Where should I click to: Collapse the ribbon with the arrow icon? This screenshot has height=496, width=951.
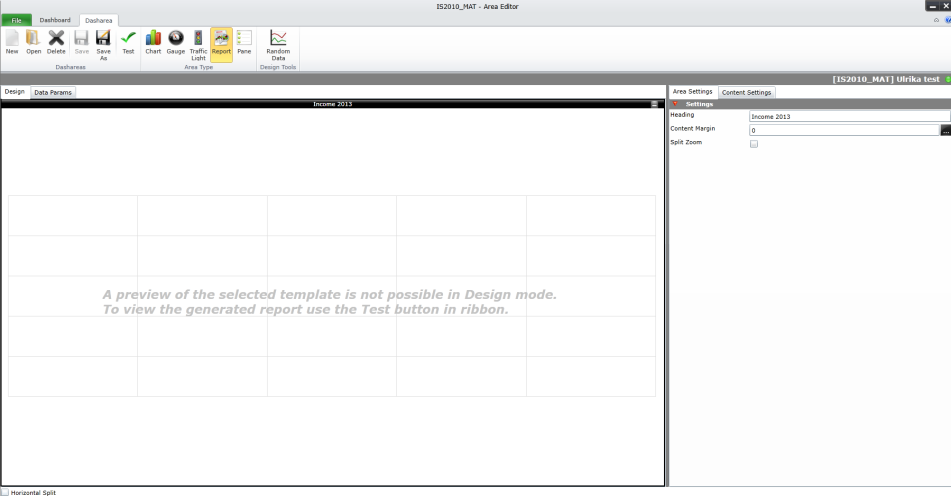point(936,20)
